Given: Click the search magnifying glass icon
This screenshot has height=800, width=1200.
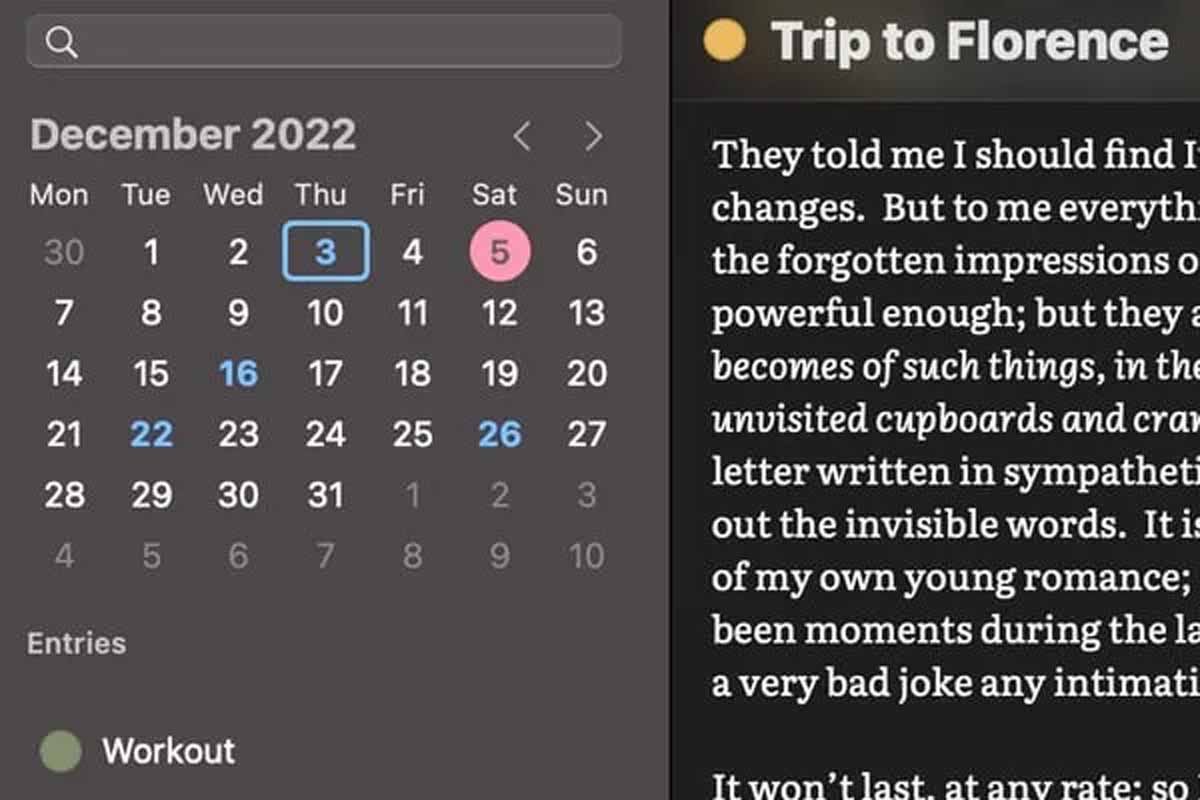Looking at the screenshot, I should 61,42.
